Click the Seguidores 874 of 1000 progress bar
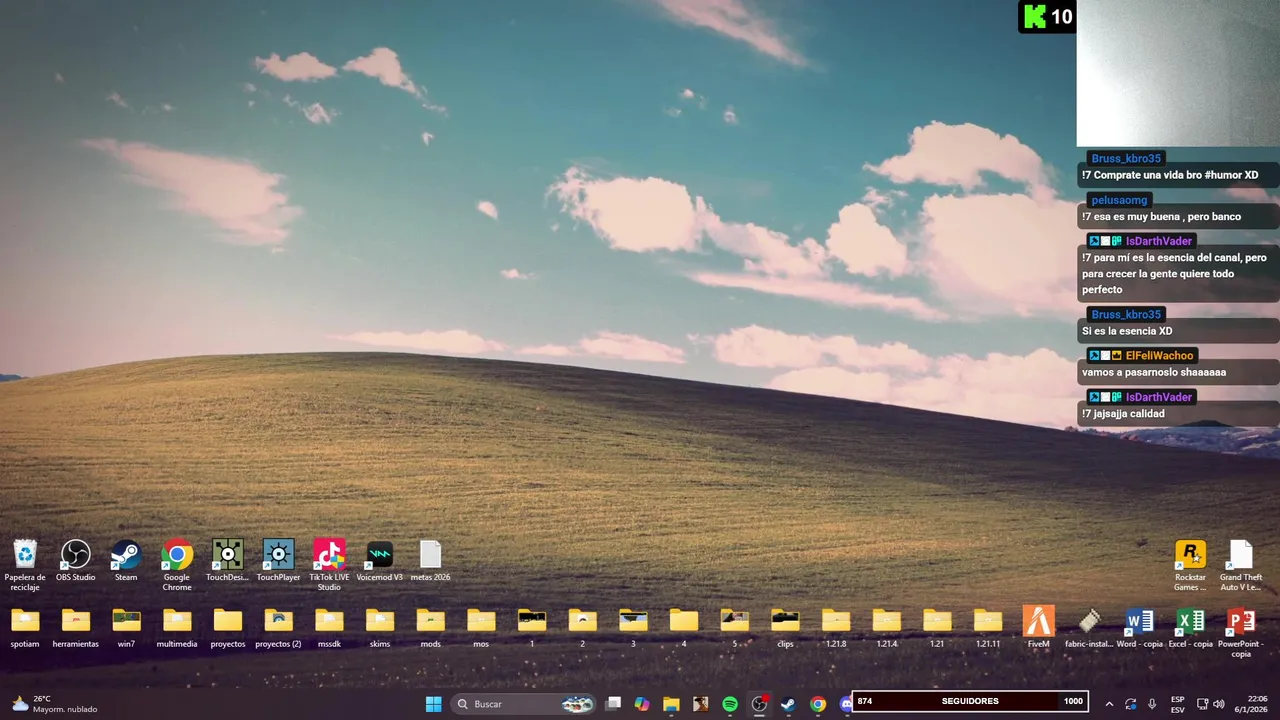Viewport: 1280px width, 720px height. (969, 701)
